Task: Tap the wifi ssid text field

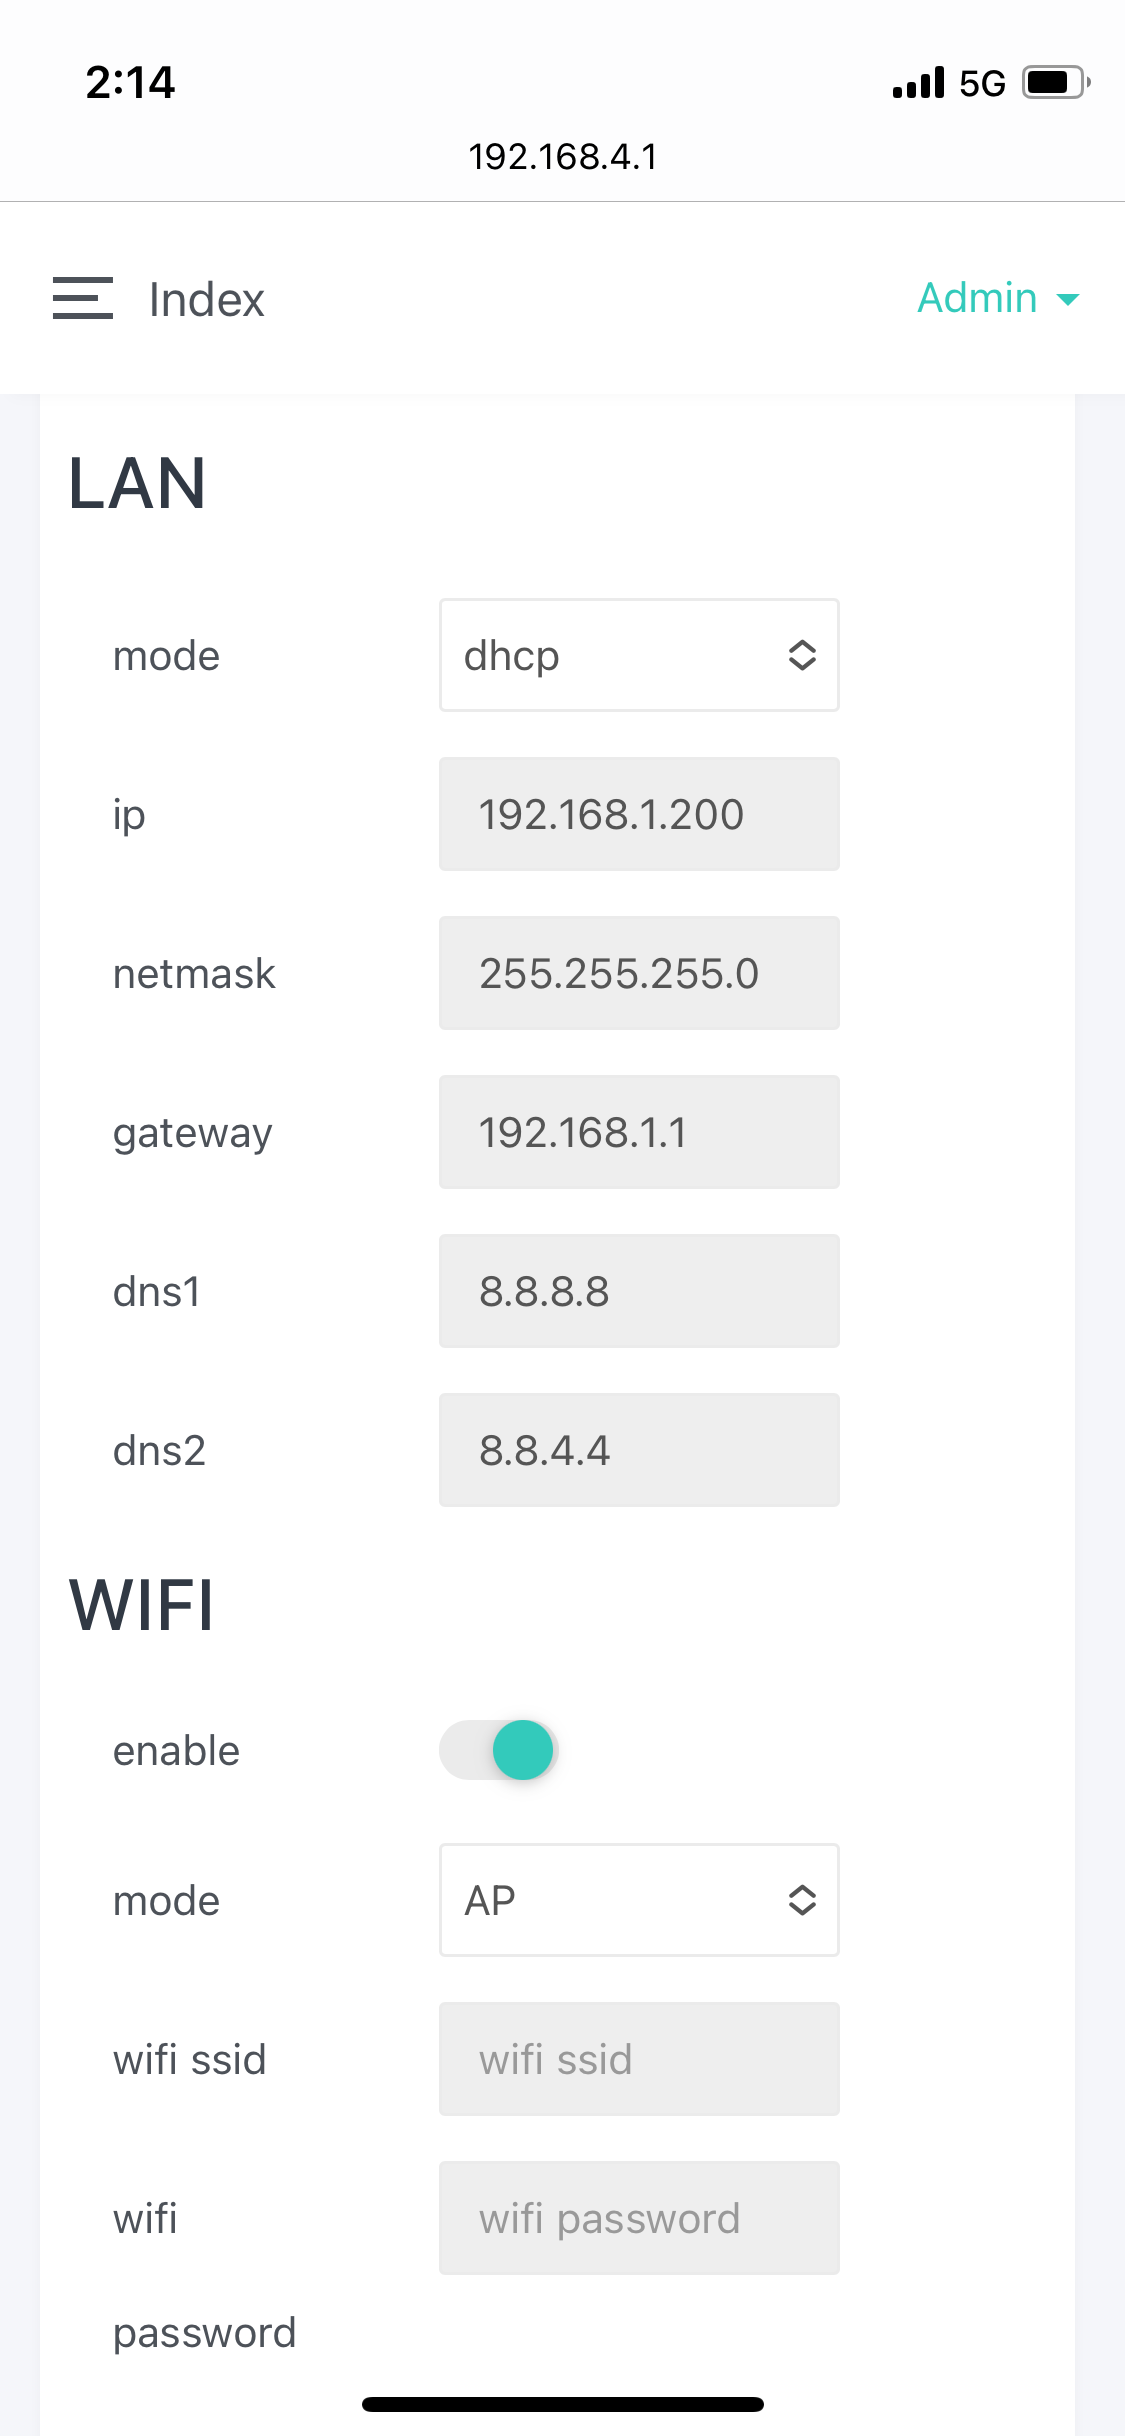Action: pos(639,2059)
